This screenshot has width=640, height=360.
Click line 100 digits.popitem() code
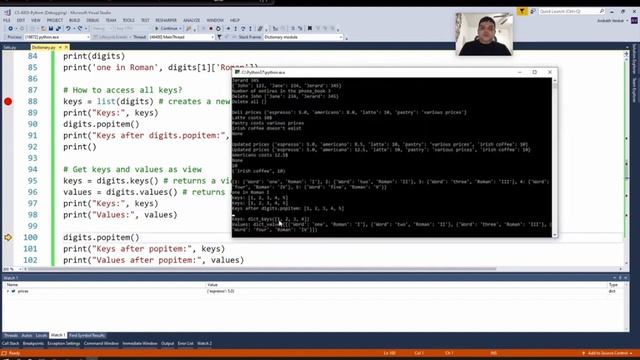click(x=101, y=237)
